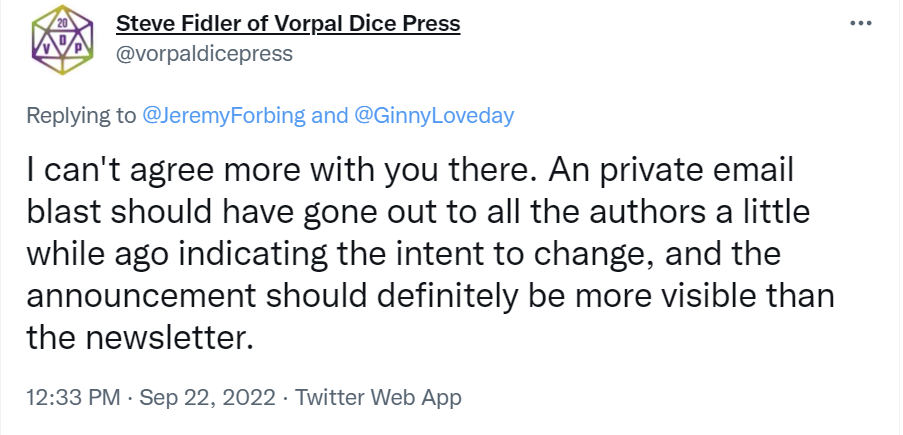Image resolution: width=903 pixels, height=435 pixels.
Task: Click the @vorpaldicepress handle
Action: (204, 53)
